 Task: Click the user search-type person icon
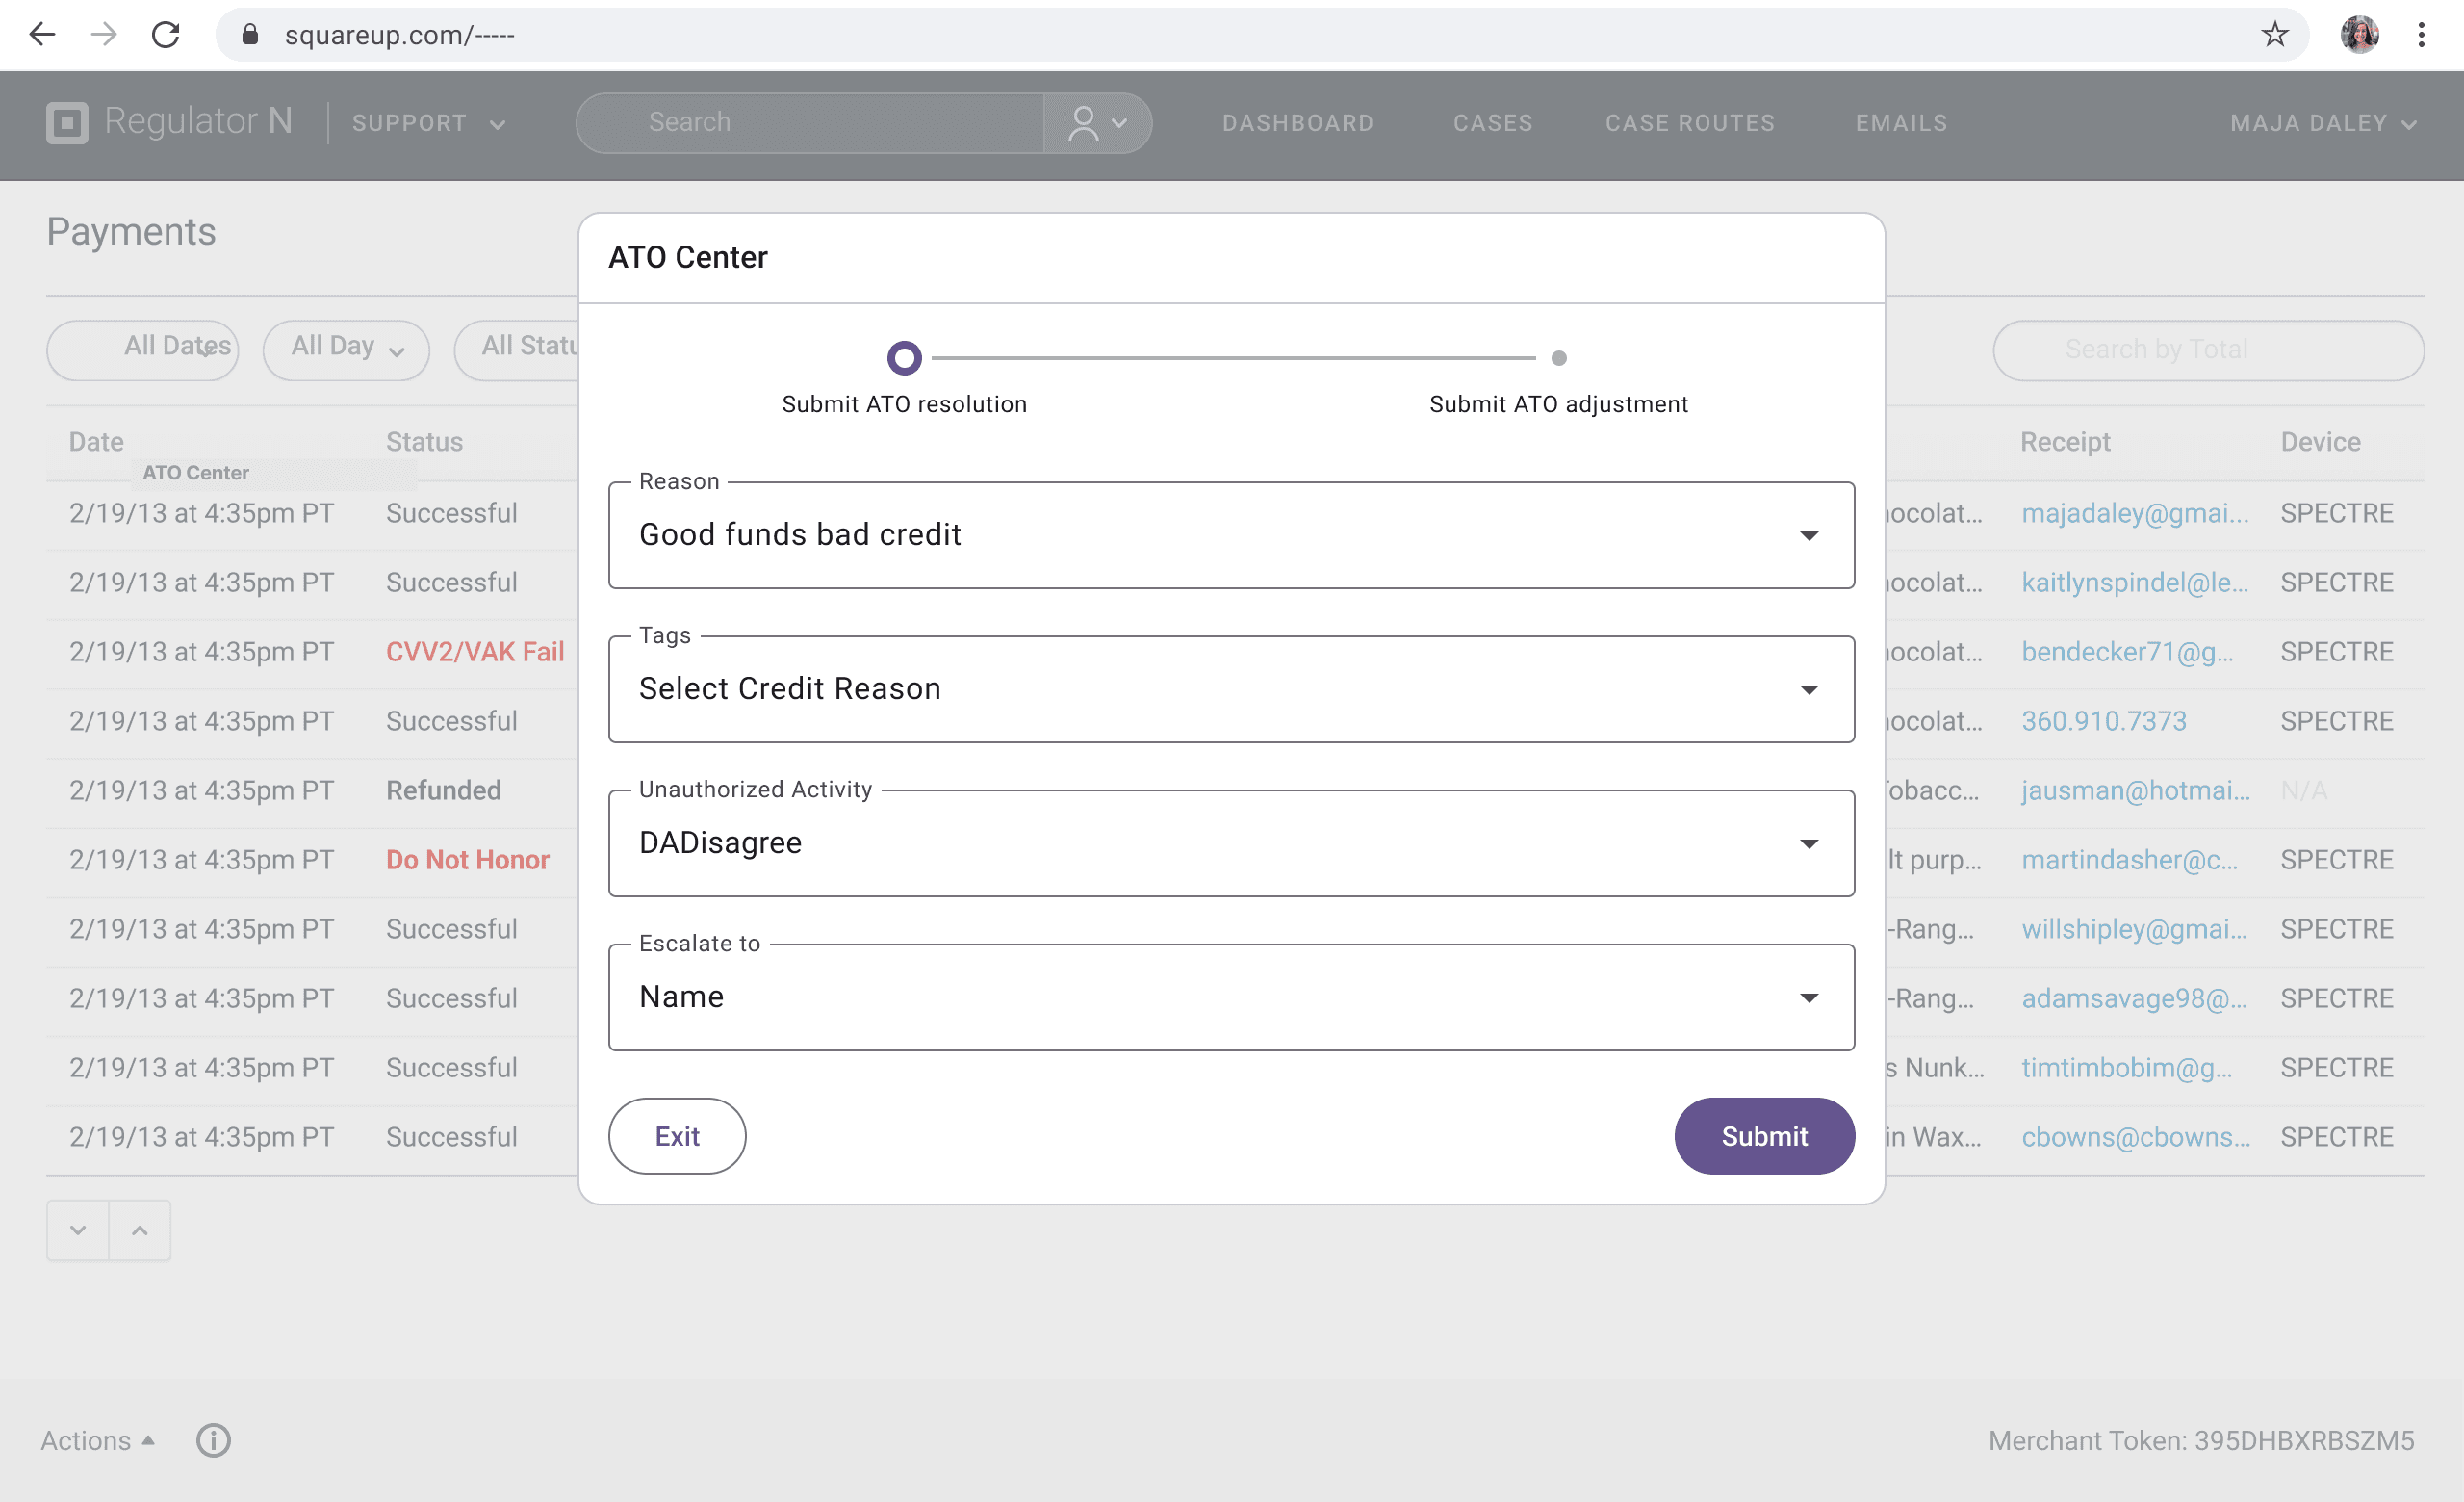click(x=1083, y=123)
